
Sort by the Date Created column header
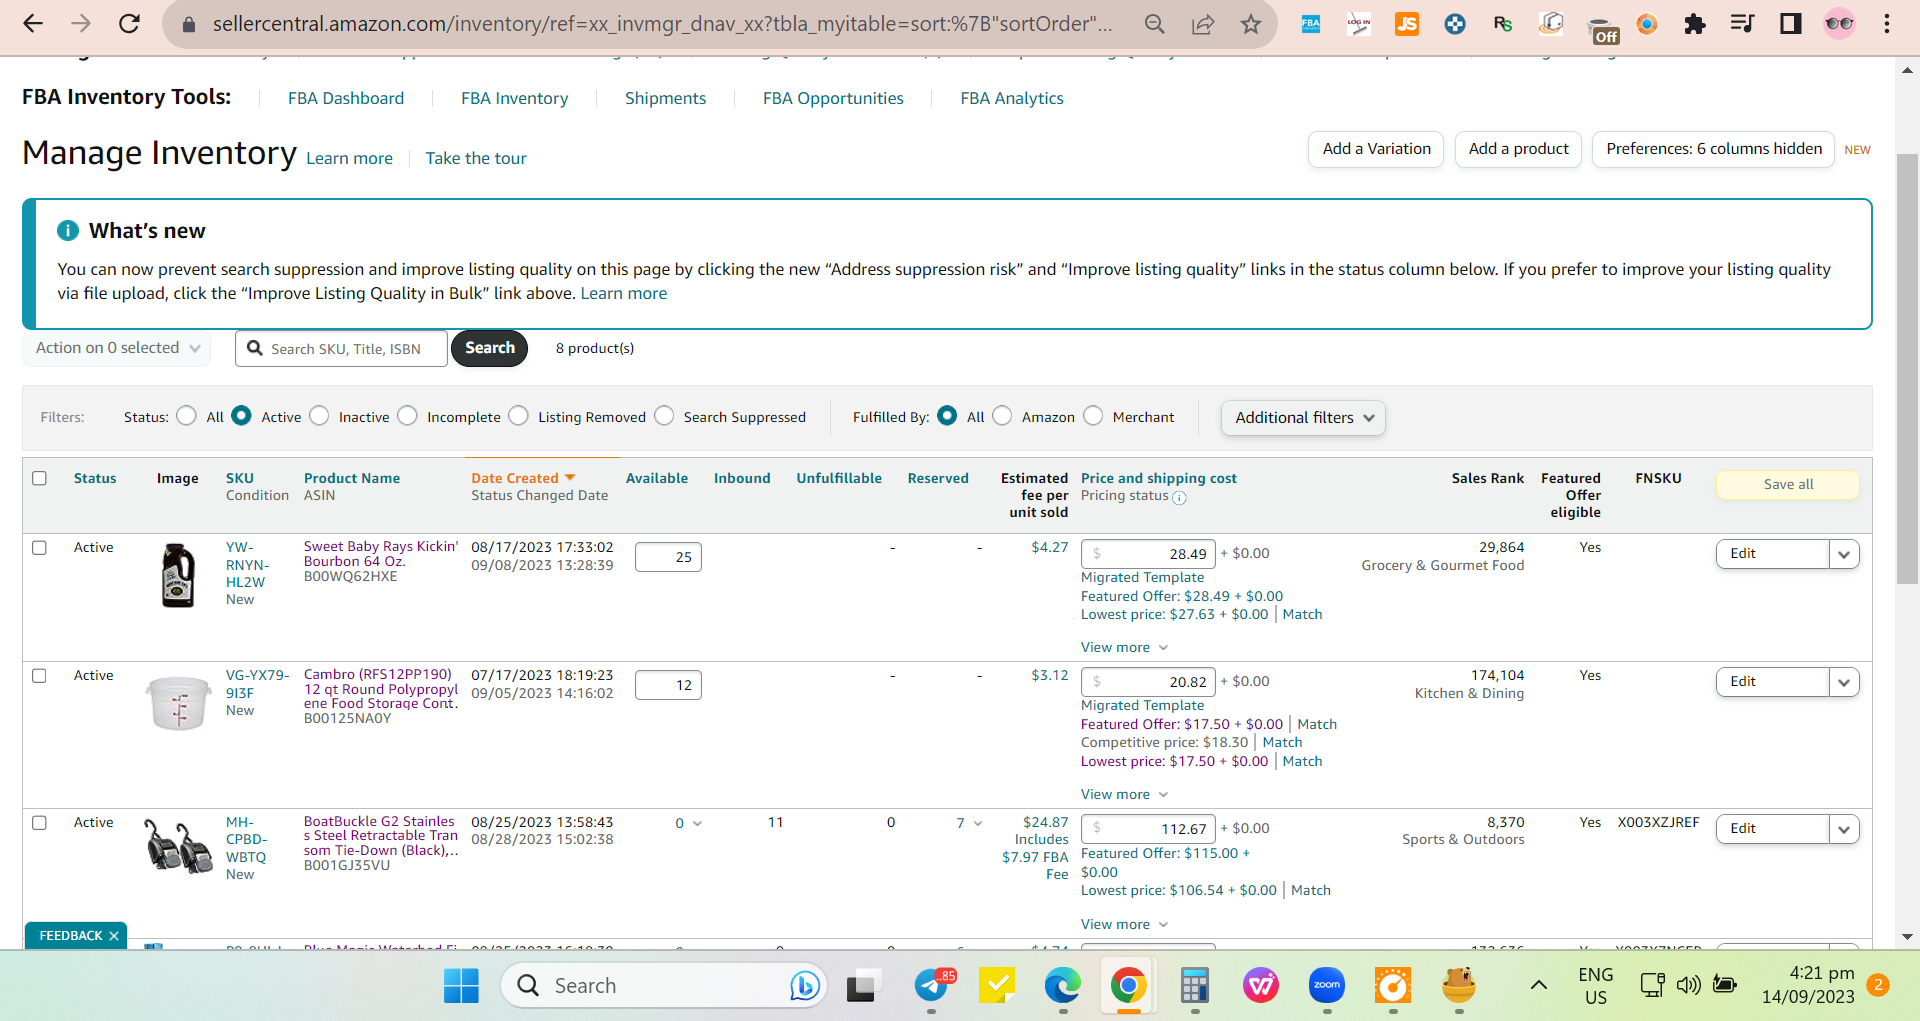coord(523,479)
